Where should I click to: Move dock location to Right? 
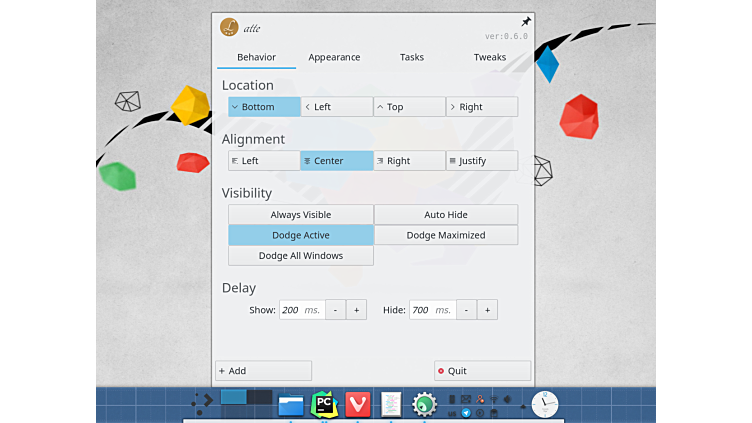482,107
